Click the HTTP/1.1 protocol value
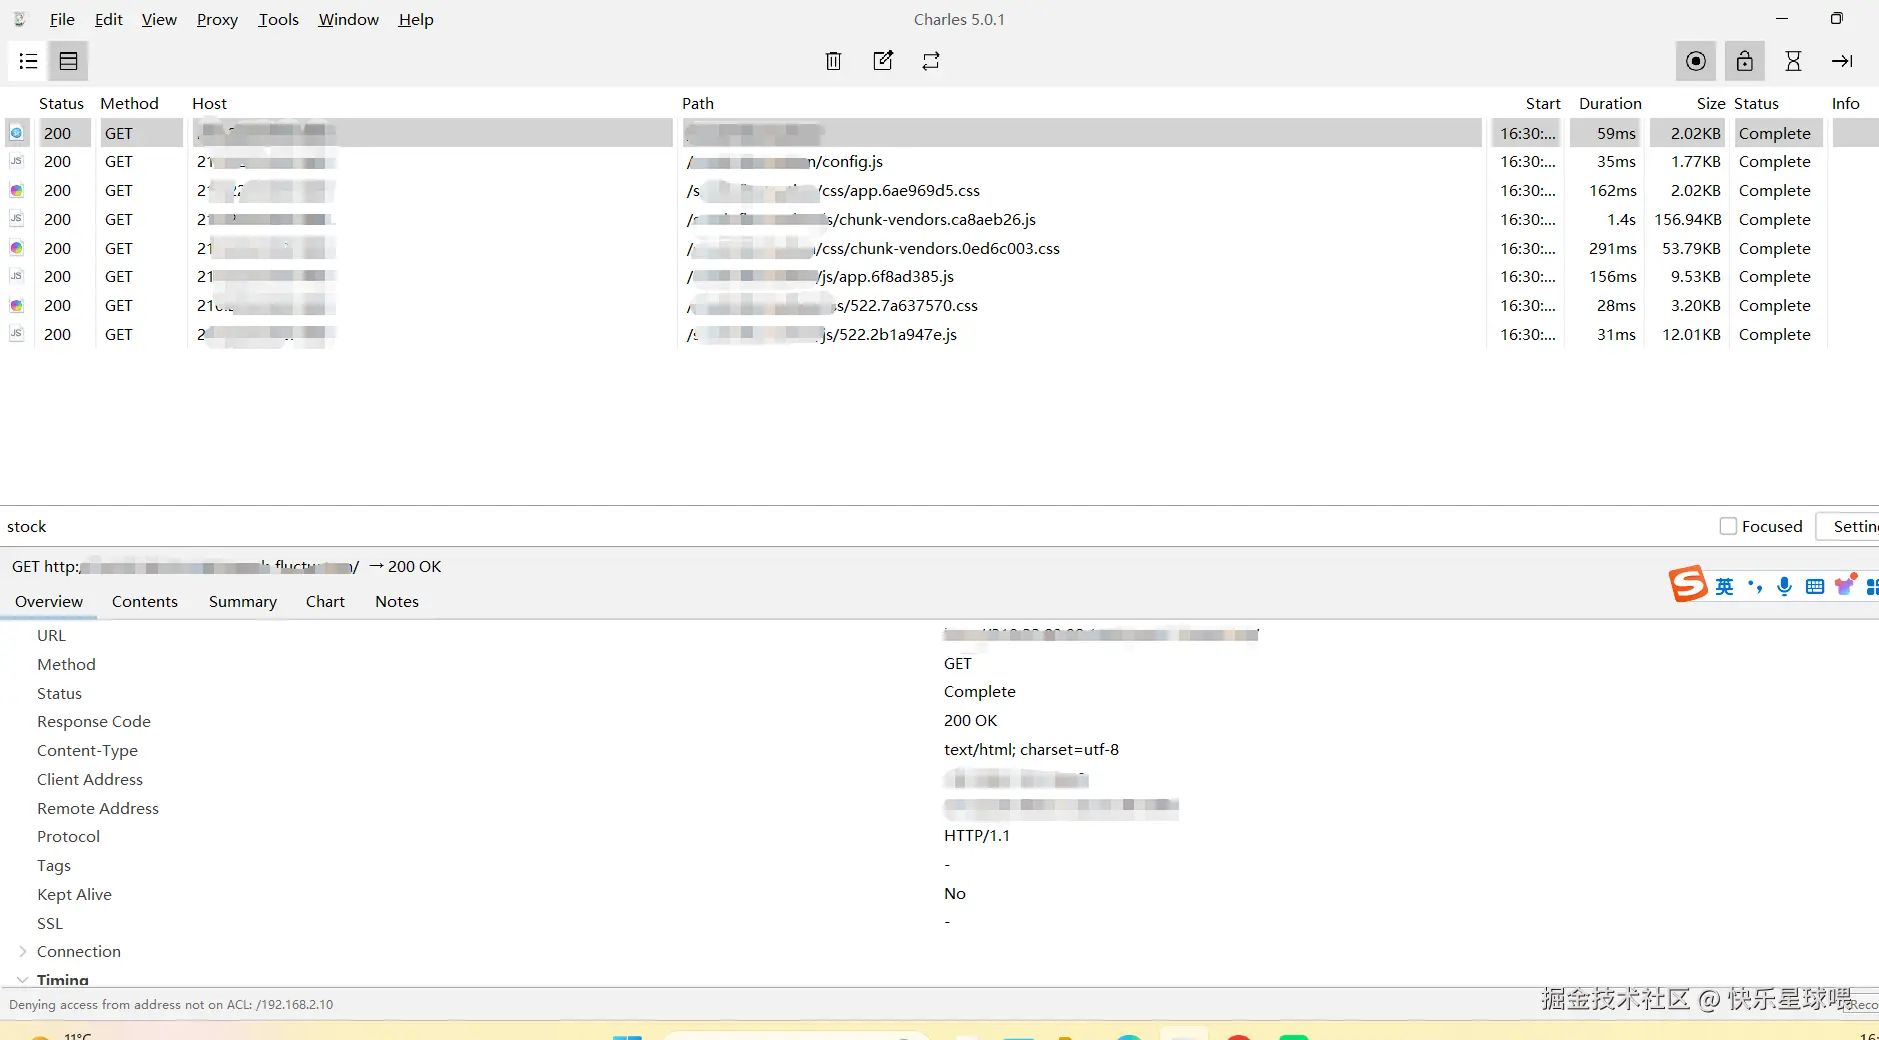The height and width of the screenshot is (1040, 1879). [976, 835]
